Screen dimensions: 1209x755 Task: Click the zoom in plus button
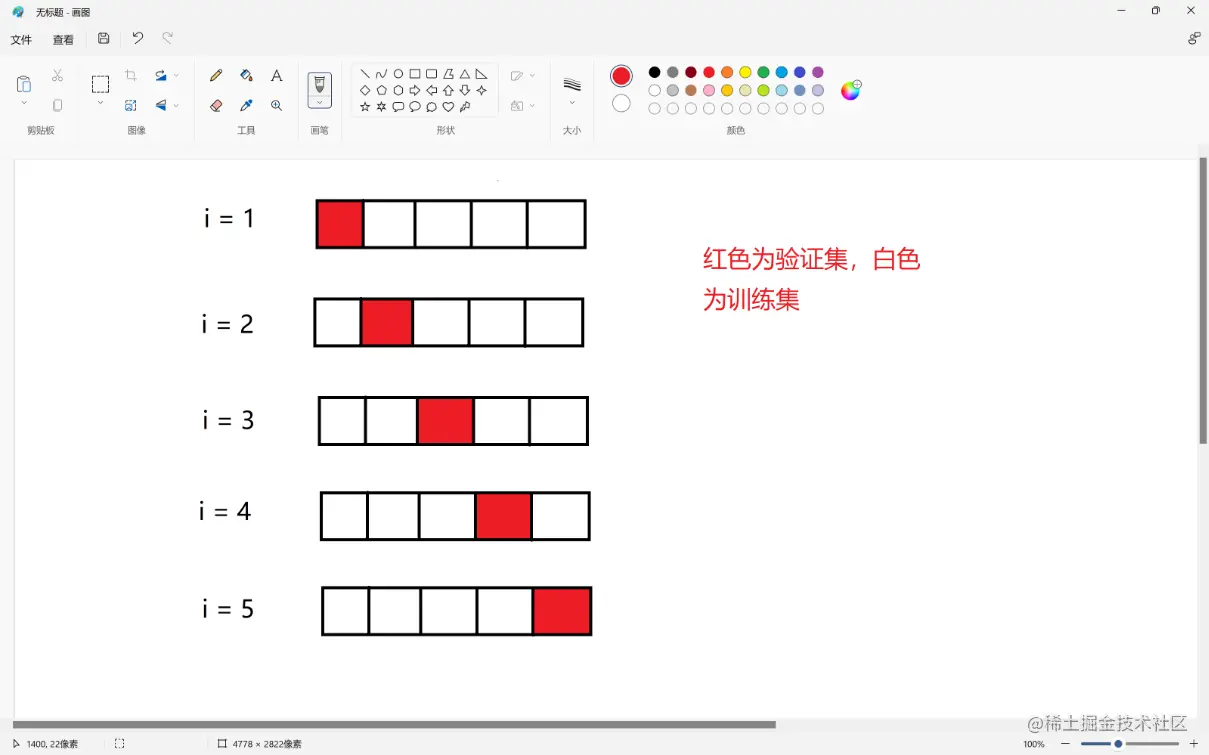[1193, 744]
